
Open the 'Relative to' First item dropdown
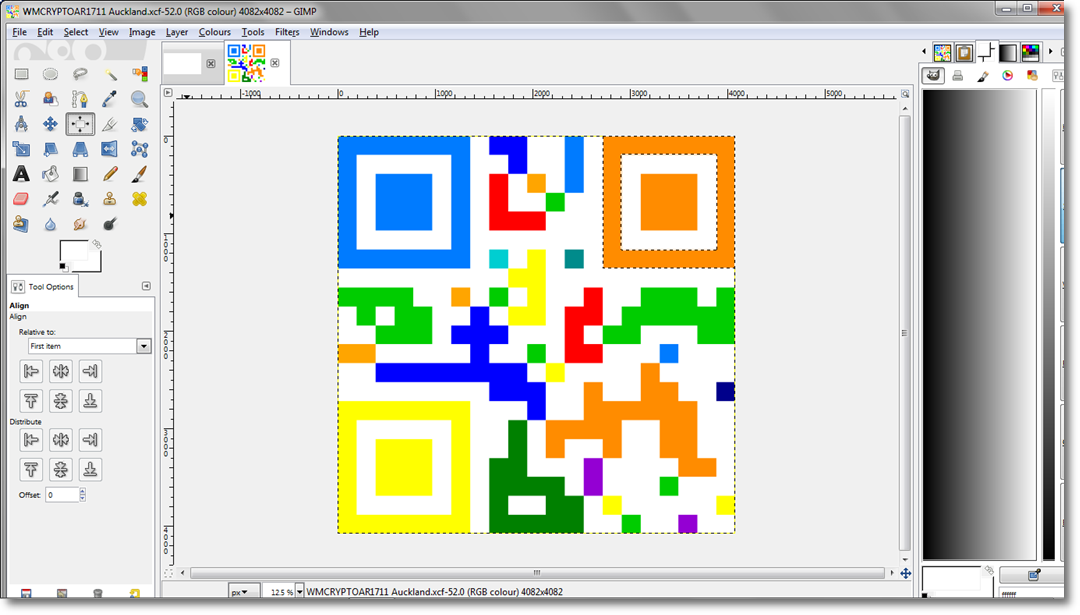pyautogui.click(x=89, y=346)
